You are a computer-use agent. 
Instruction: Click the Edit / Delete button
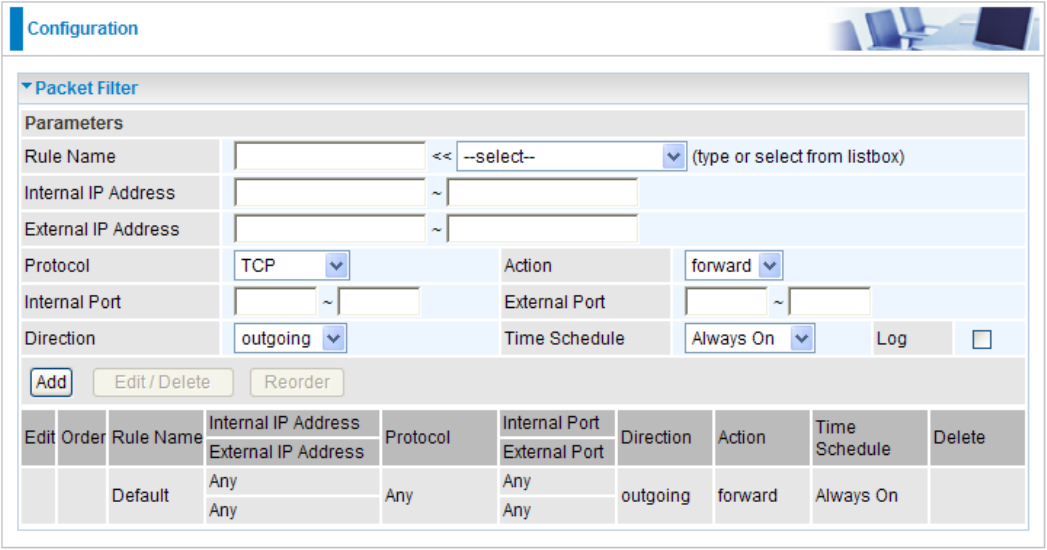coord(163,382)
